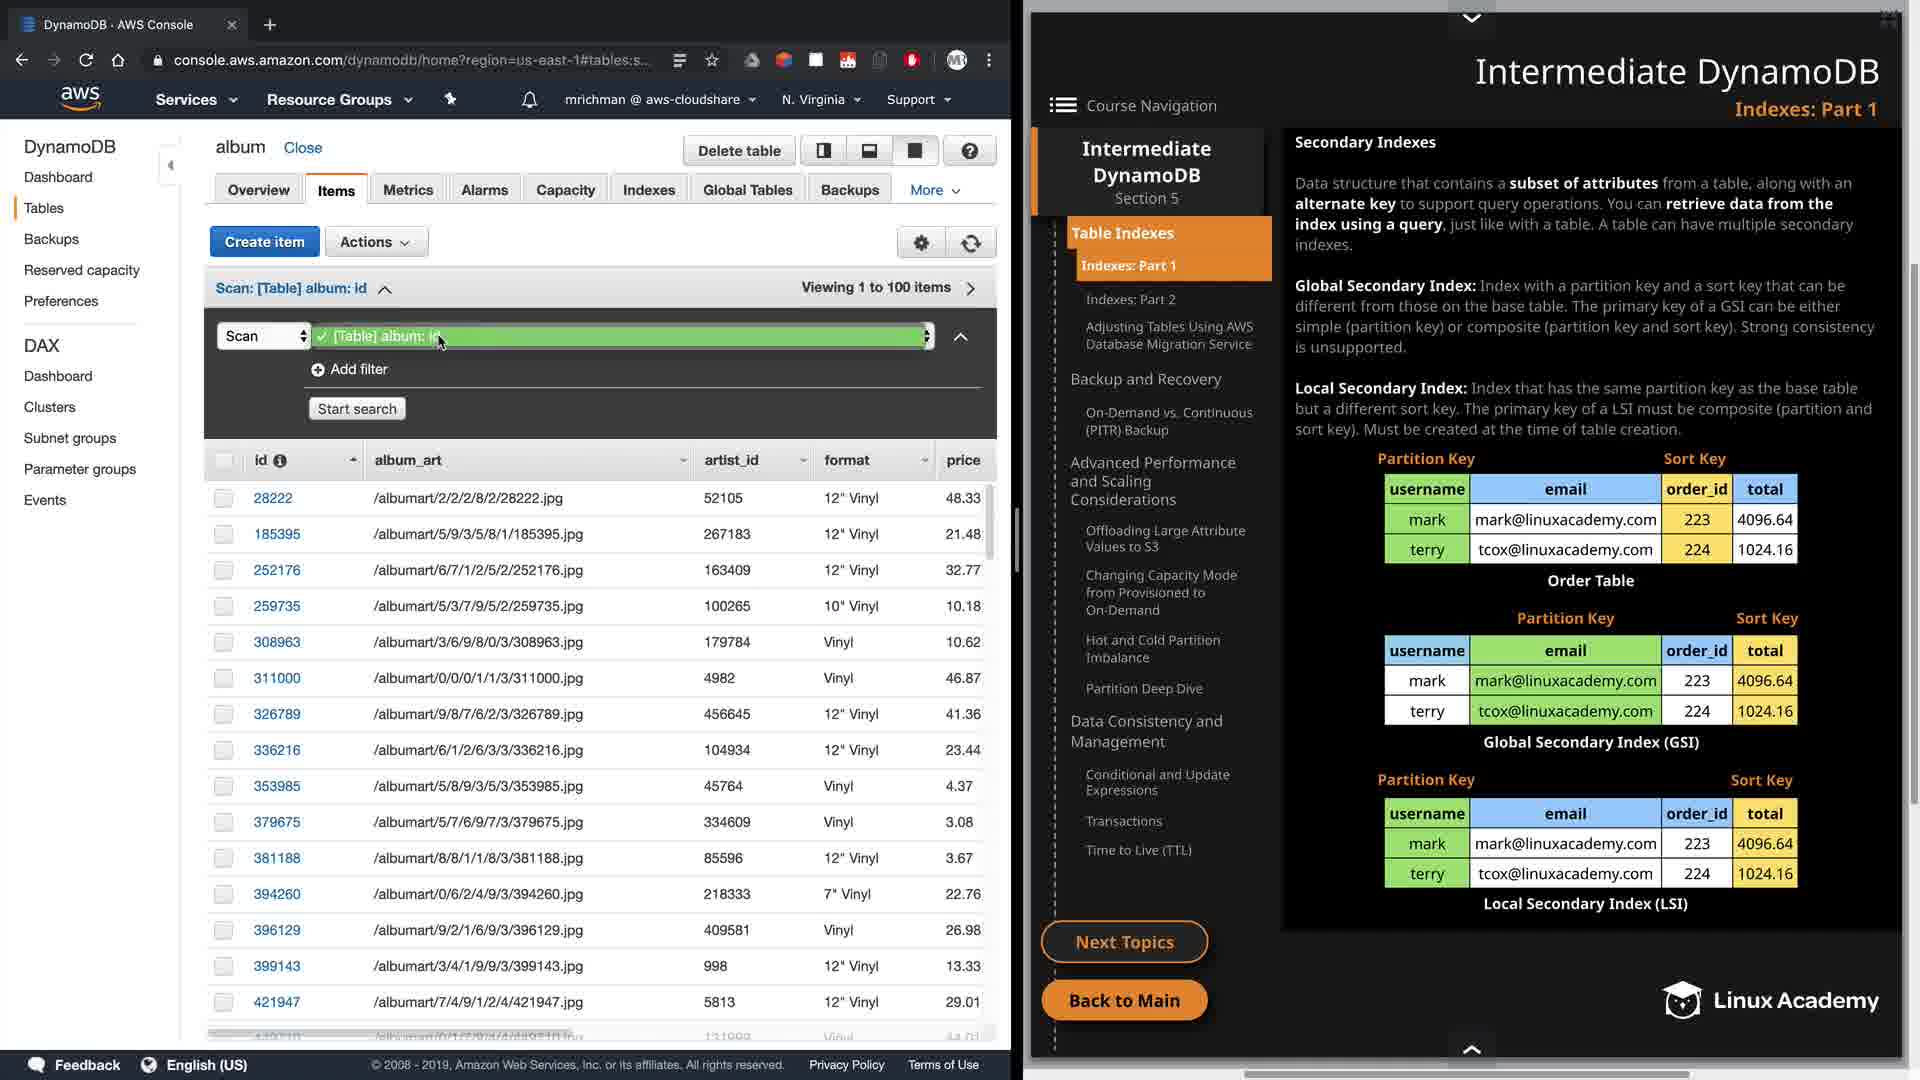This screenshot has width=1920, height=1080.
Task: Switch to the split side panel layout icon
Action: tap(824, 151)
